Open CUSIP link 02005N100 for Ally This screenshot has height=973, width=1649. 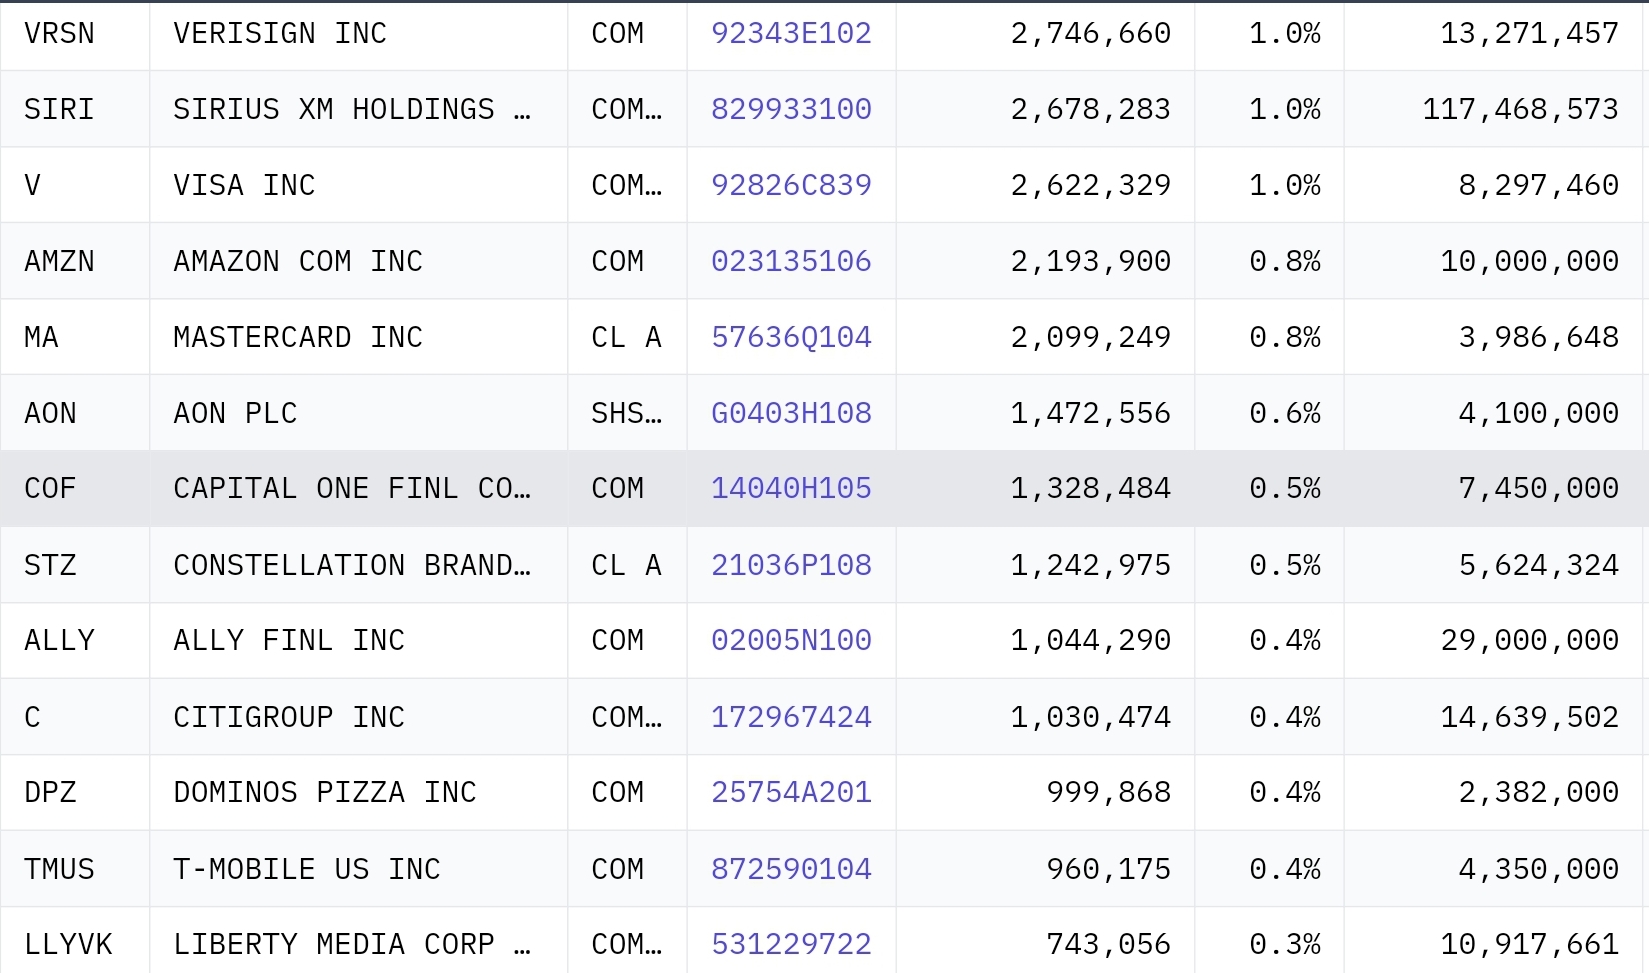tap(791, 640)
